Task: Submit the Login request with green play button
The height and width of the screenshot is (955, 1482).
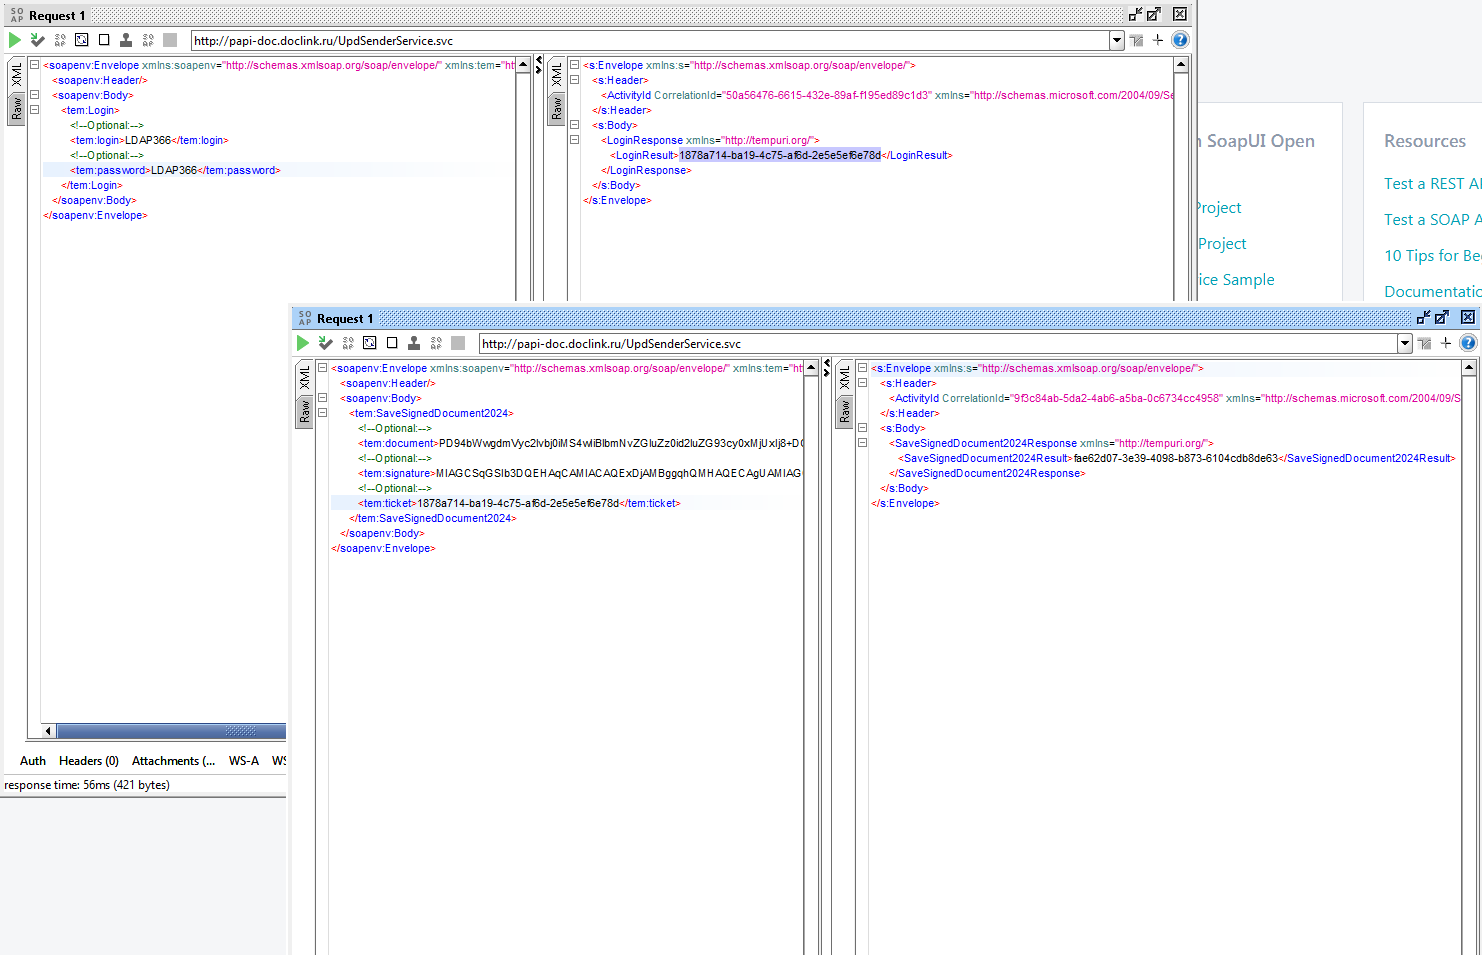Action: pos(15,40)
